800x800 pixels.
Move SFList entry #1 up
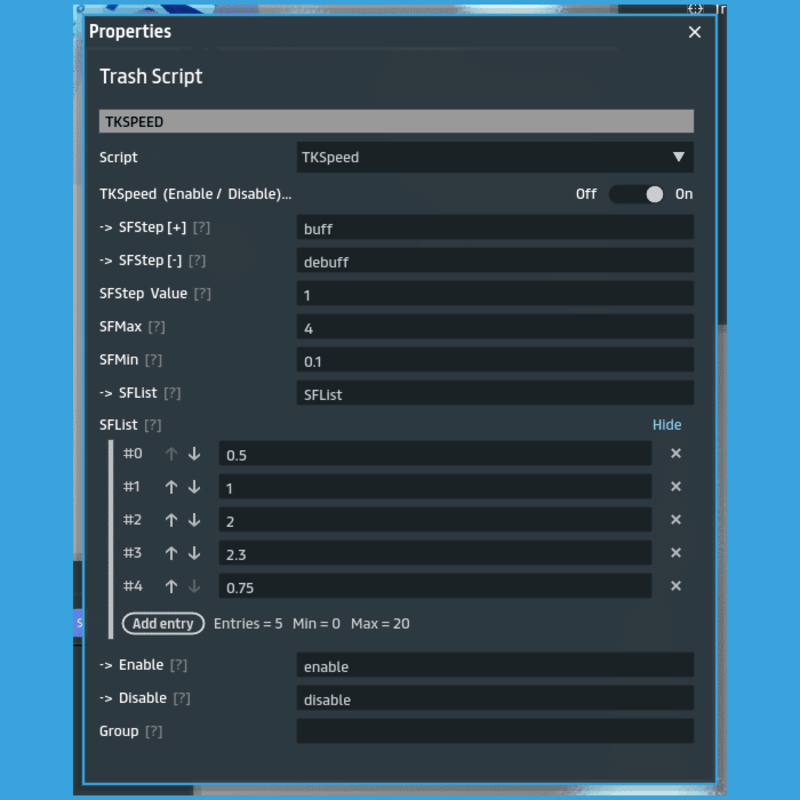(171, 487)
